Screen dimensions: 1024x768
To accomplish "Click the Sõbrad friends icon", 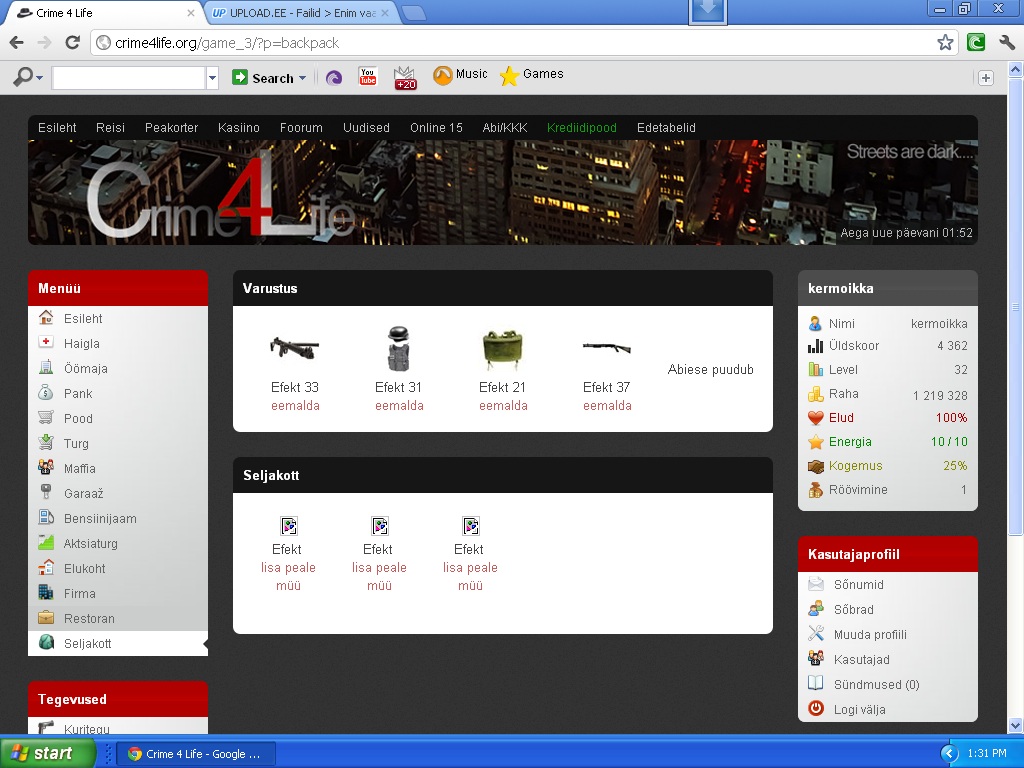I will click(x=816, y=609).
